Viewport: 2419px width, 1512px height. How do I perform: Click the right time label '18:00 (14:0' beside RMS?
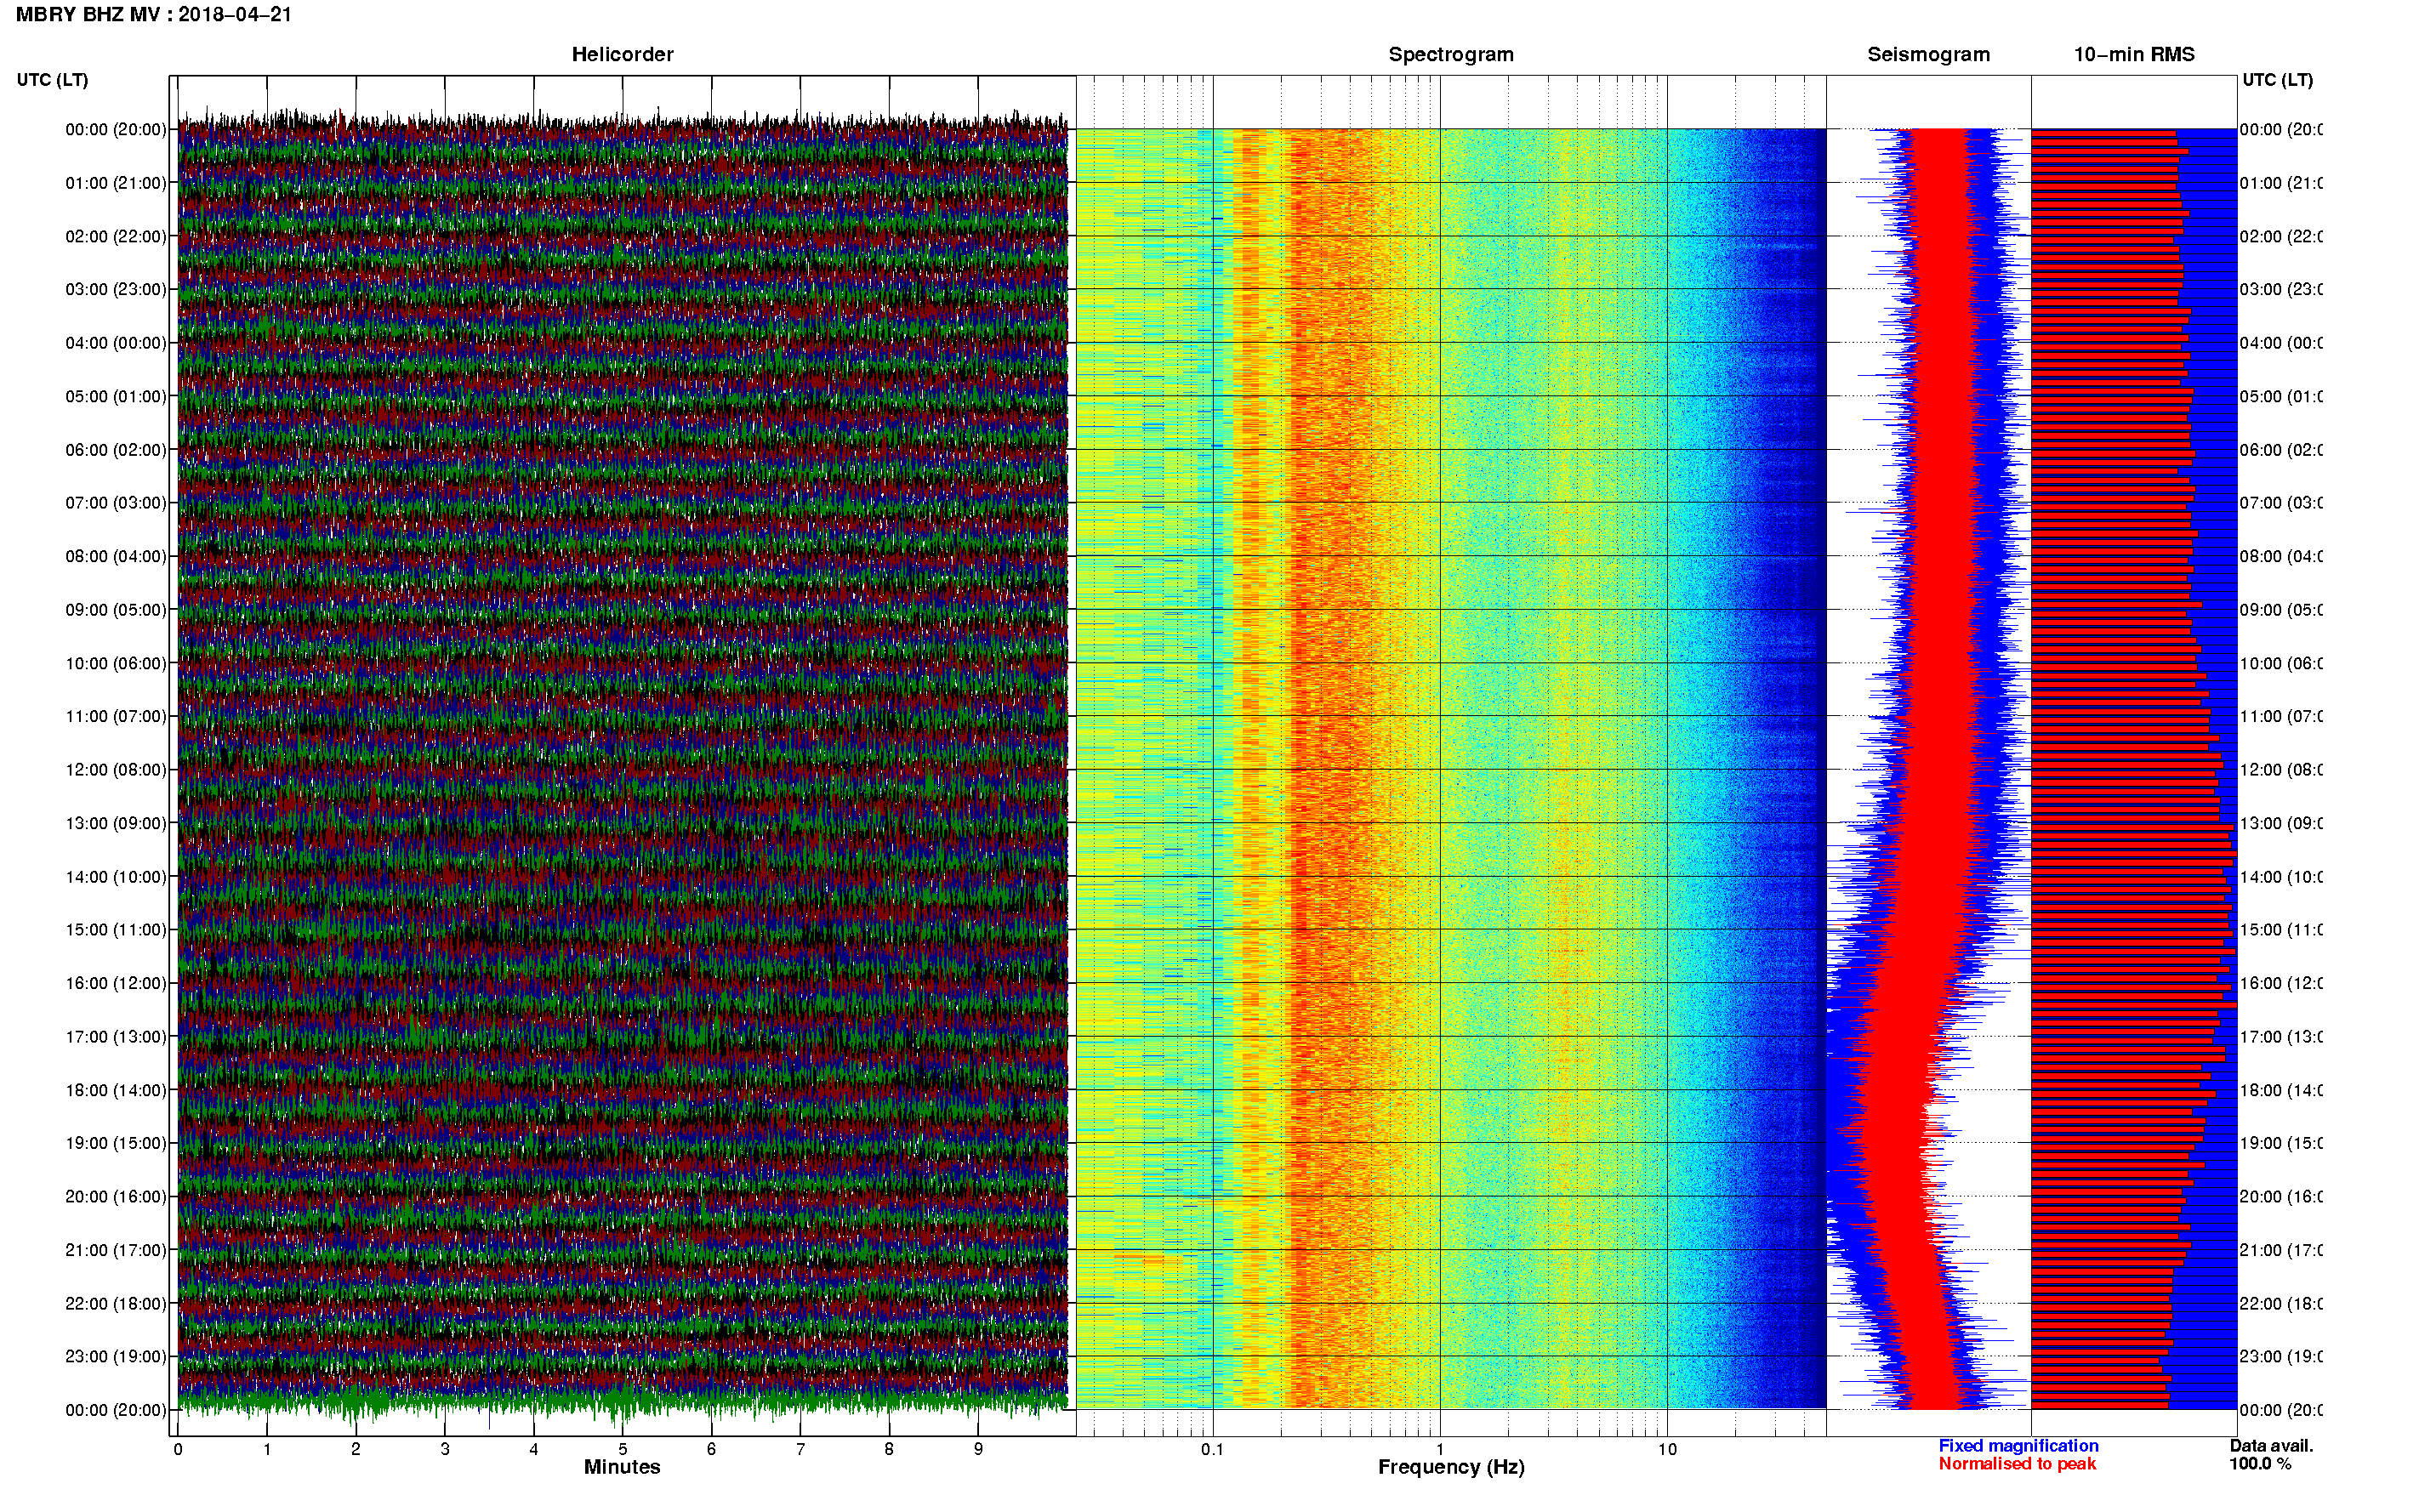(x=2281, y=1090)
